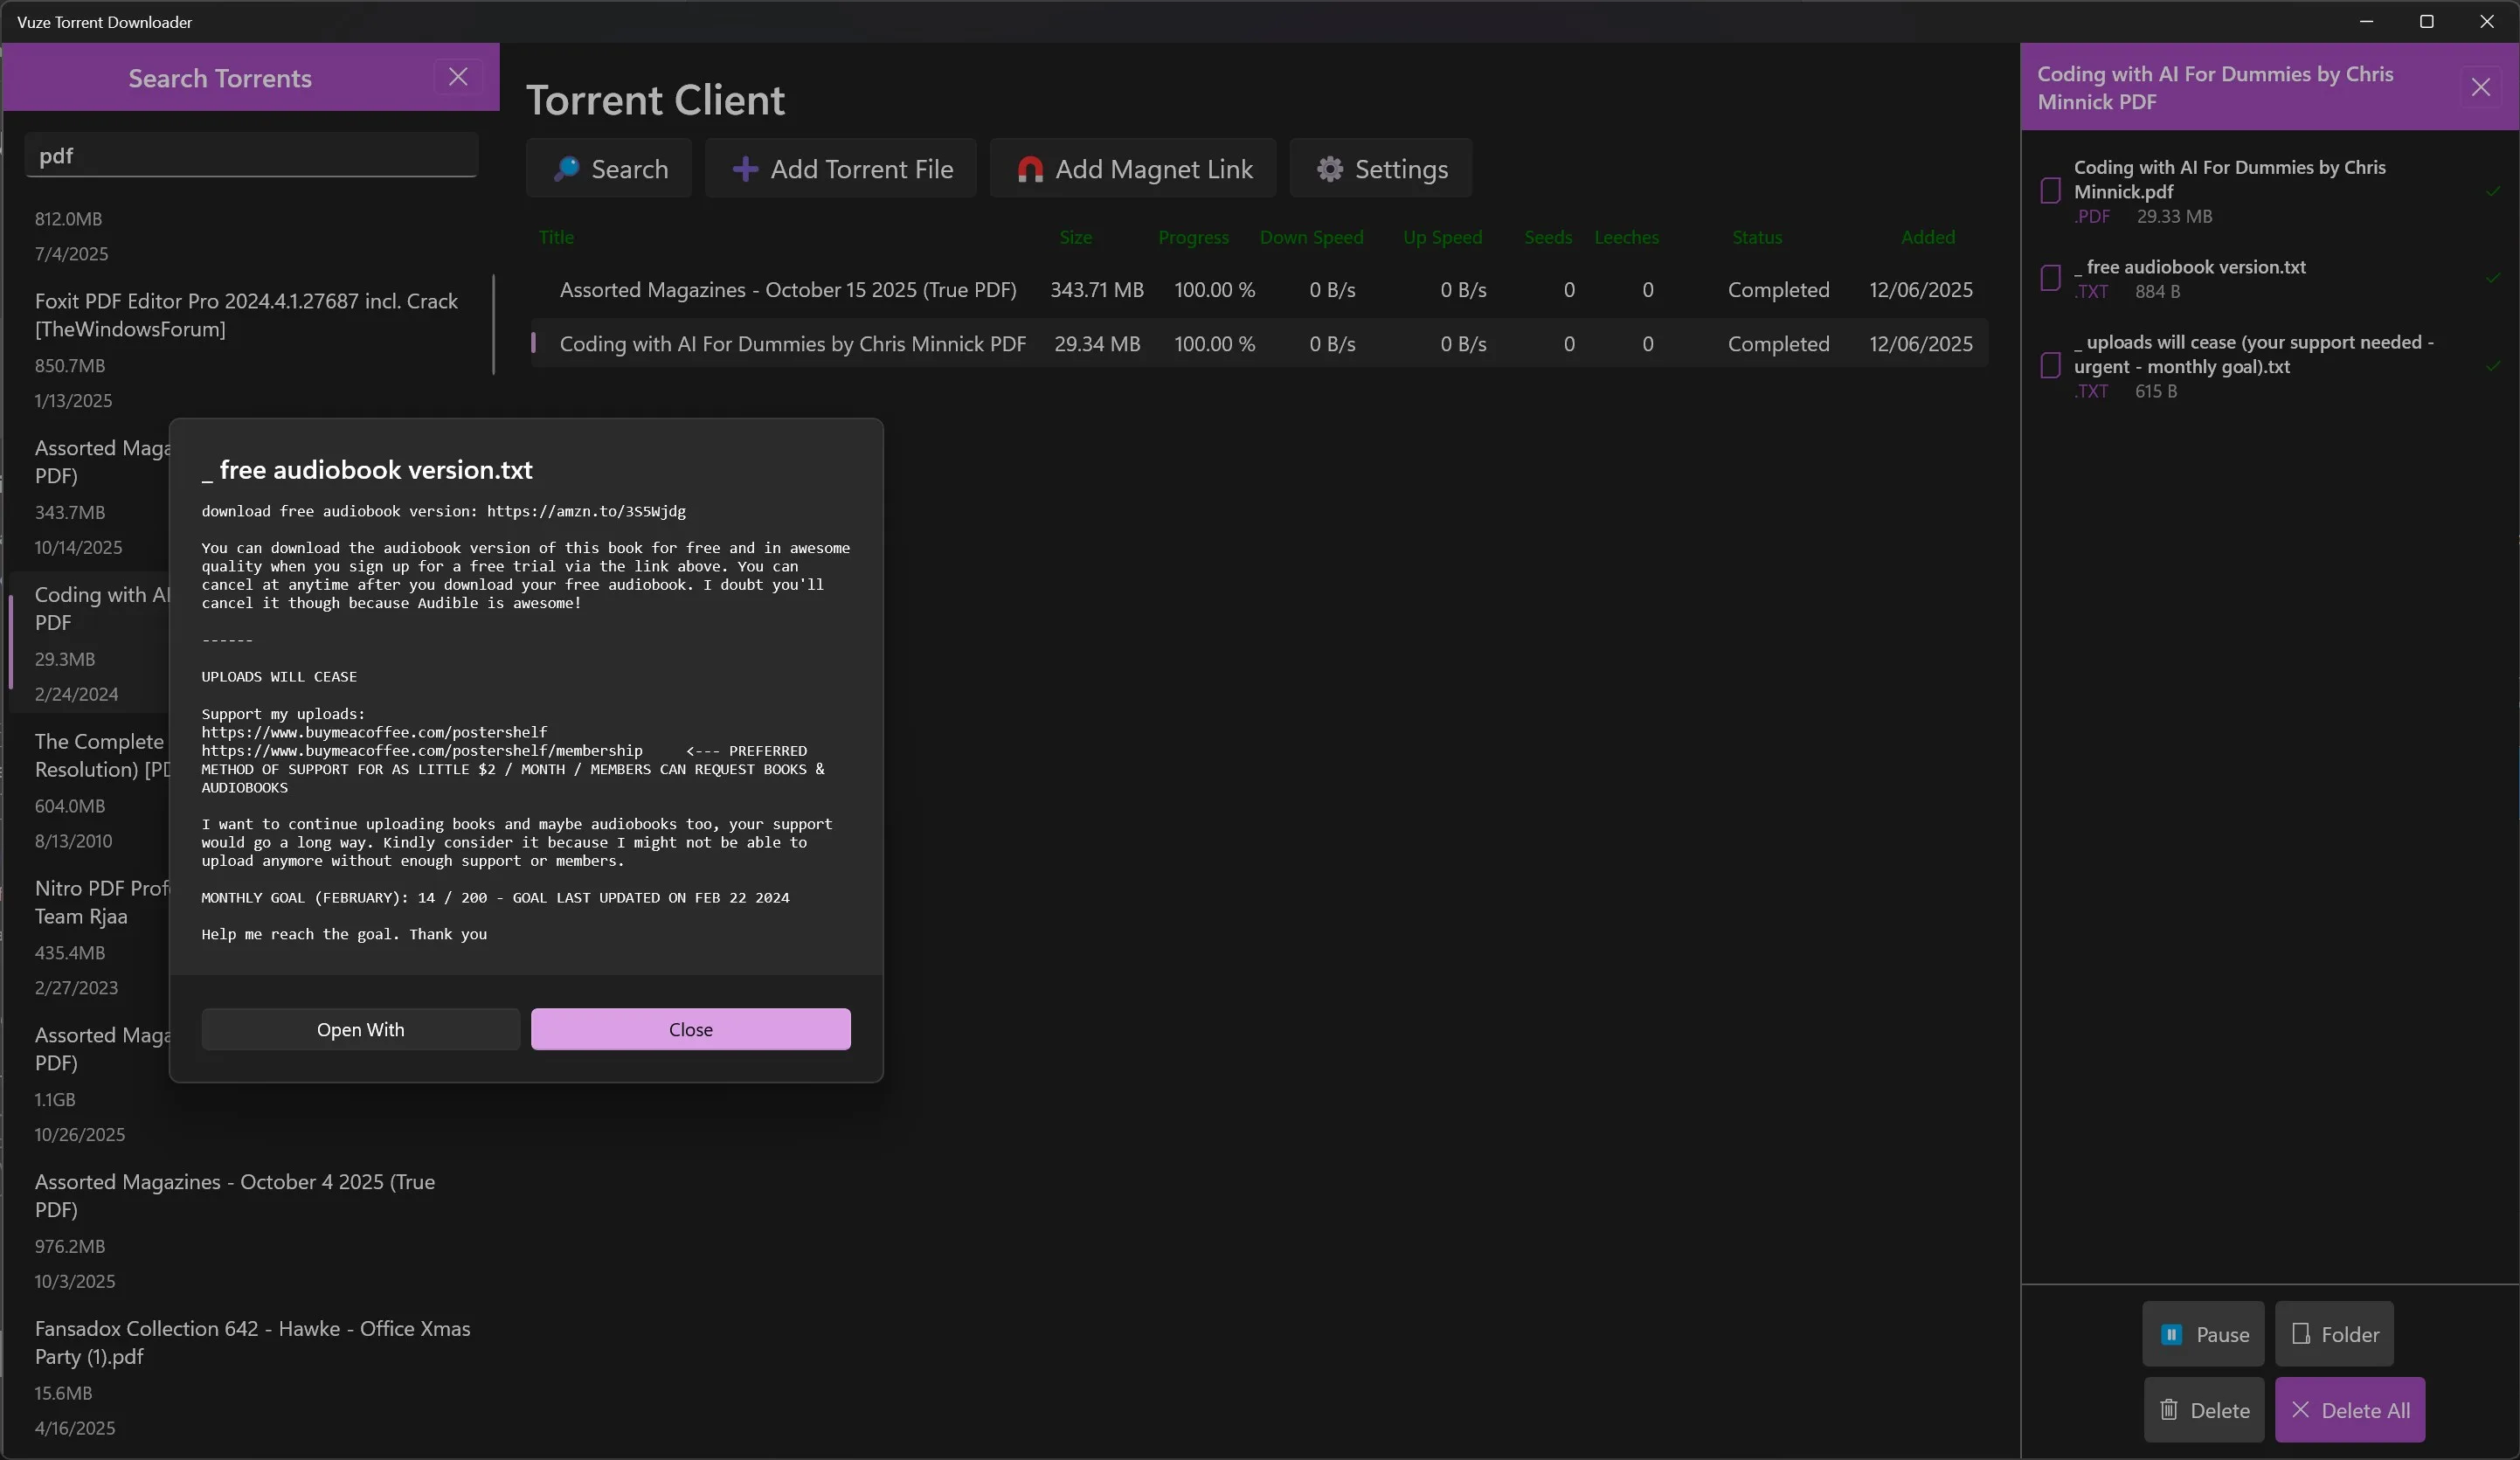The height and width of the screenshot is (1460, 2520).
Task: Select the 1.1GB Assorted Magazines search result
Action: [x=90, y=1084]
